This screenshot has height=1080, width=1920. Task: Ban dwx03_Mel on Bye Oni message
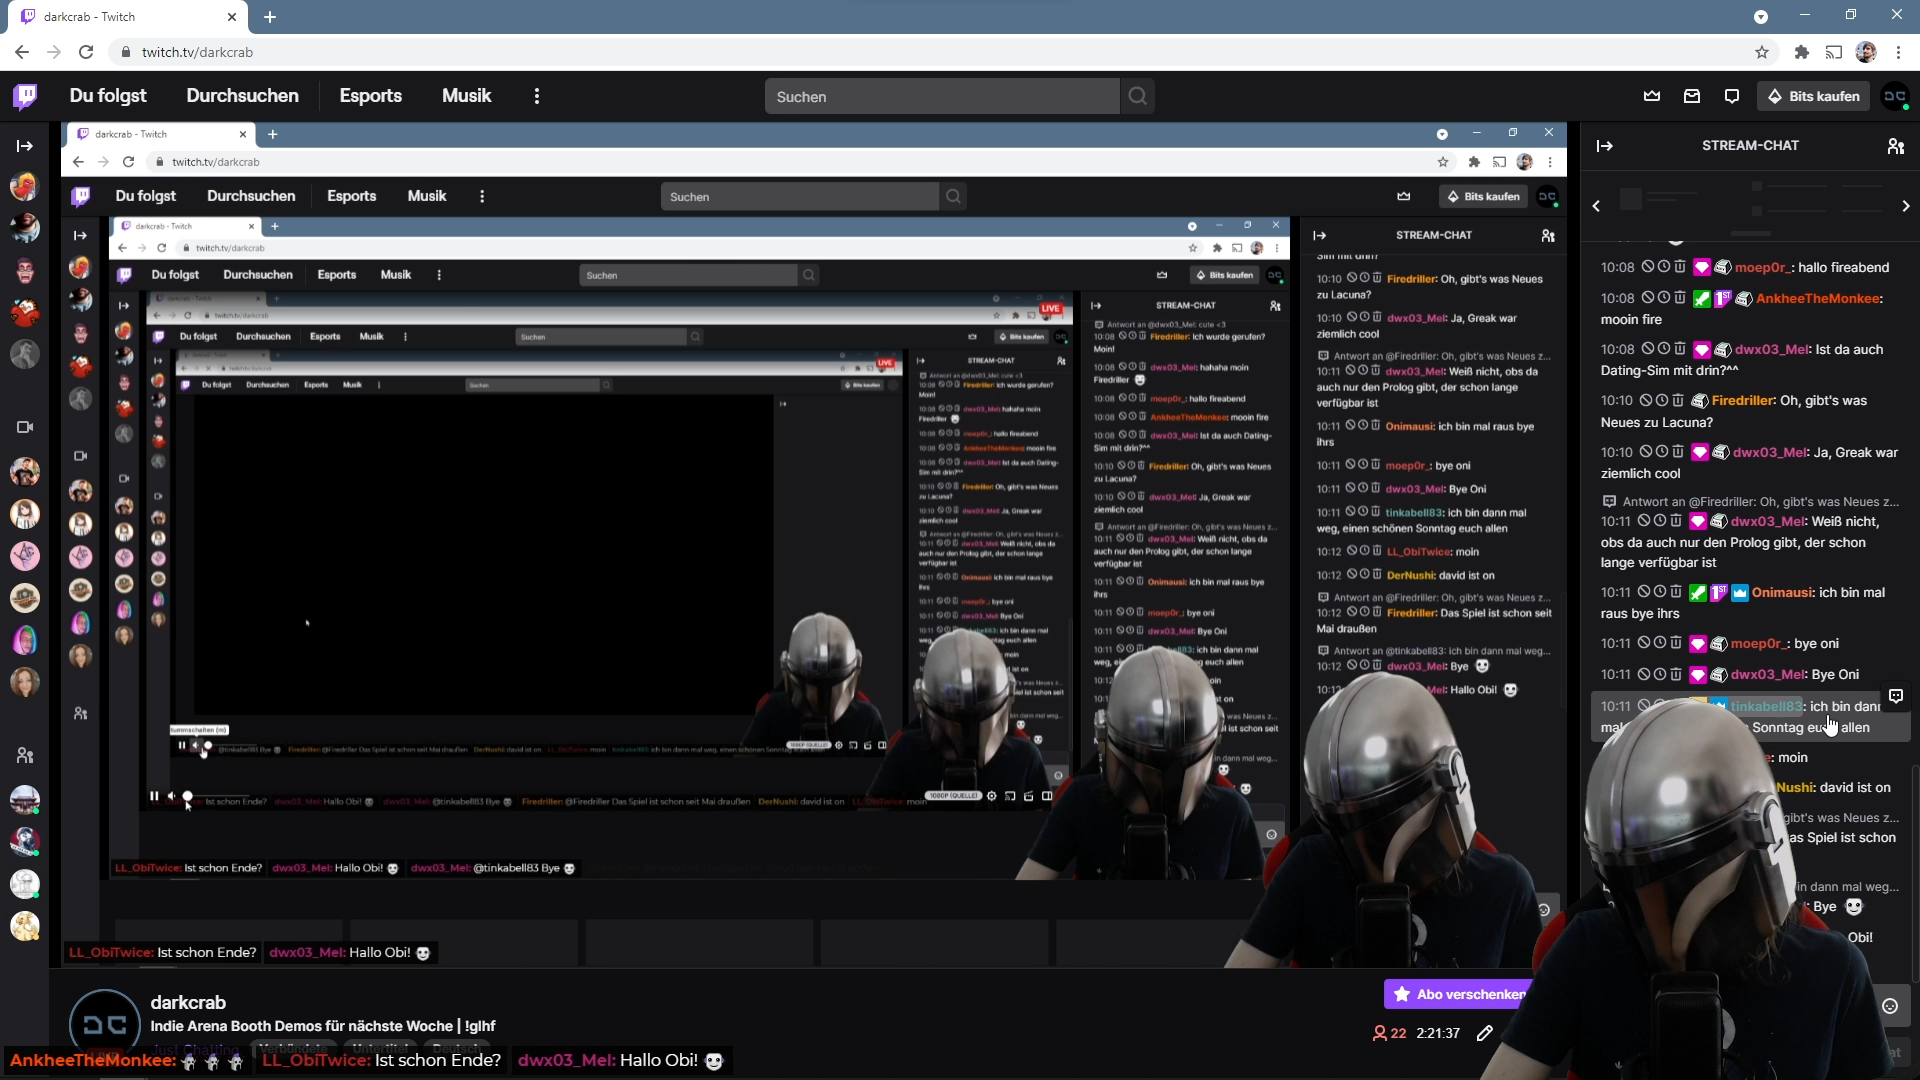pyautogui.click(x=1643, y=674)
